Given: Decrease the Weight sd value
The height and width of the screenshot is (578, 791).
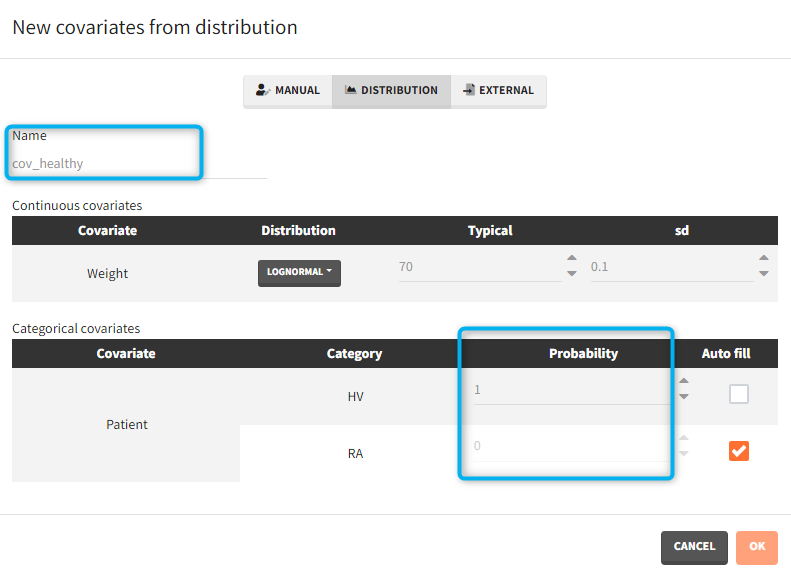Looking at the screenshot, I should coord(764,274).
